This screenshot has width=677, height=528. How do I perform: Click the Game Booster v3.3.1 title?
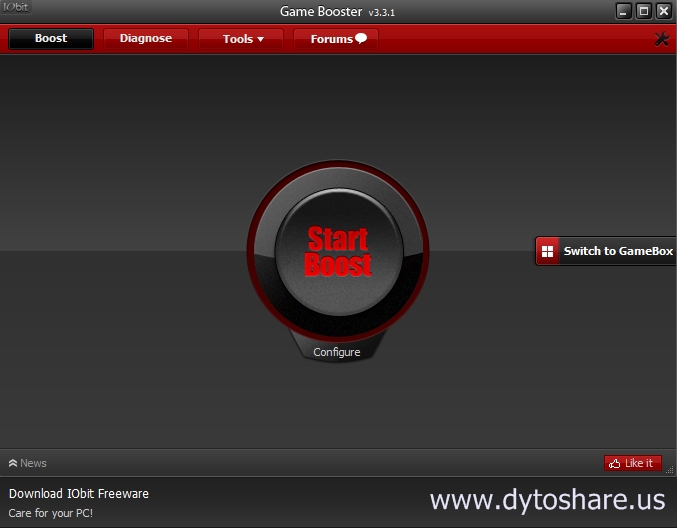(x=337, y=12)
